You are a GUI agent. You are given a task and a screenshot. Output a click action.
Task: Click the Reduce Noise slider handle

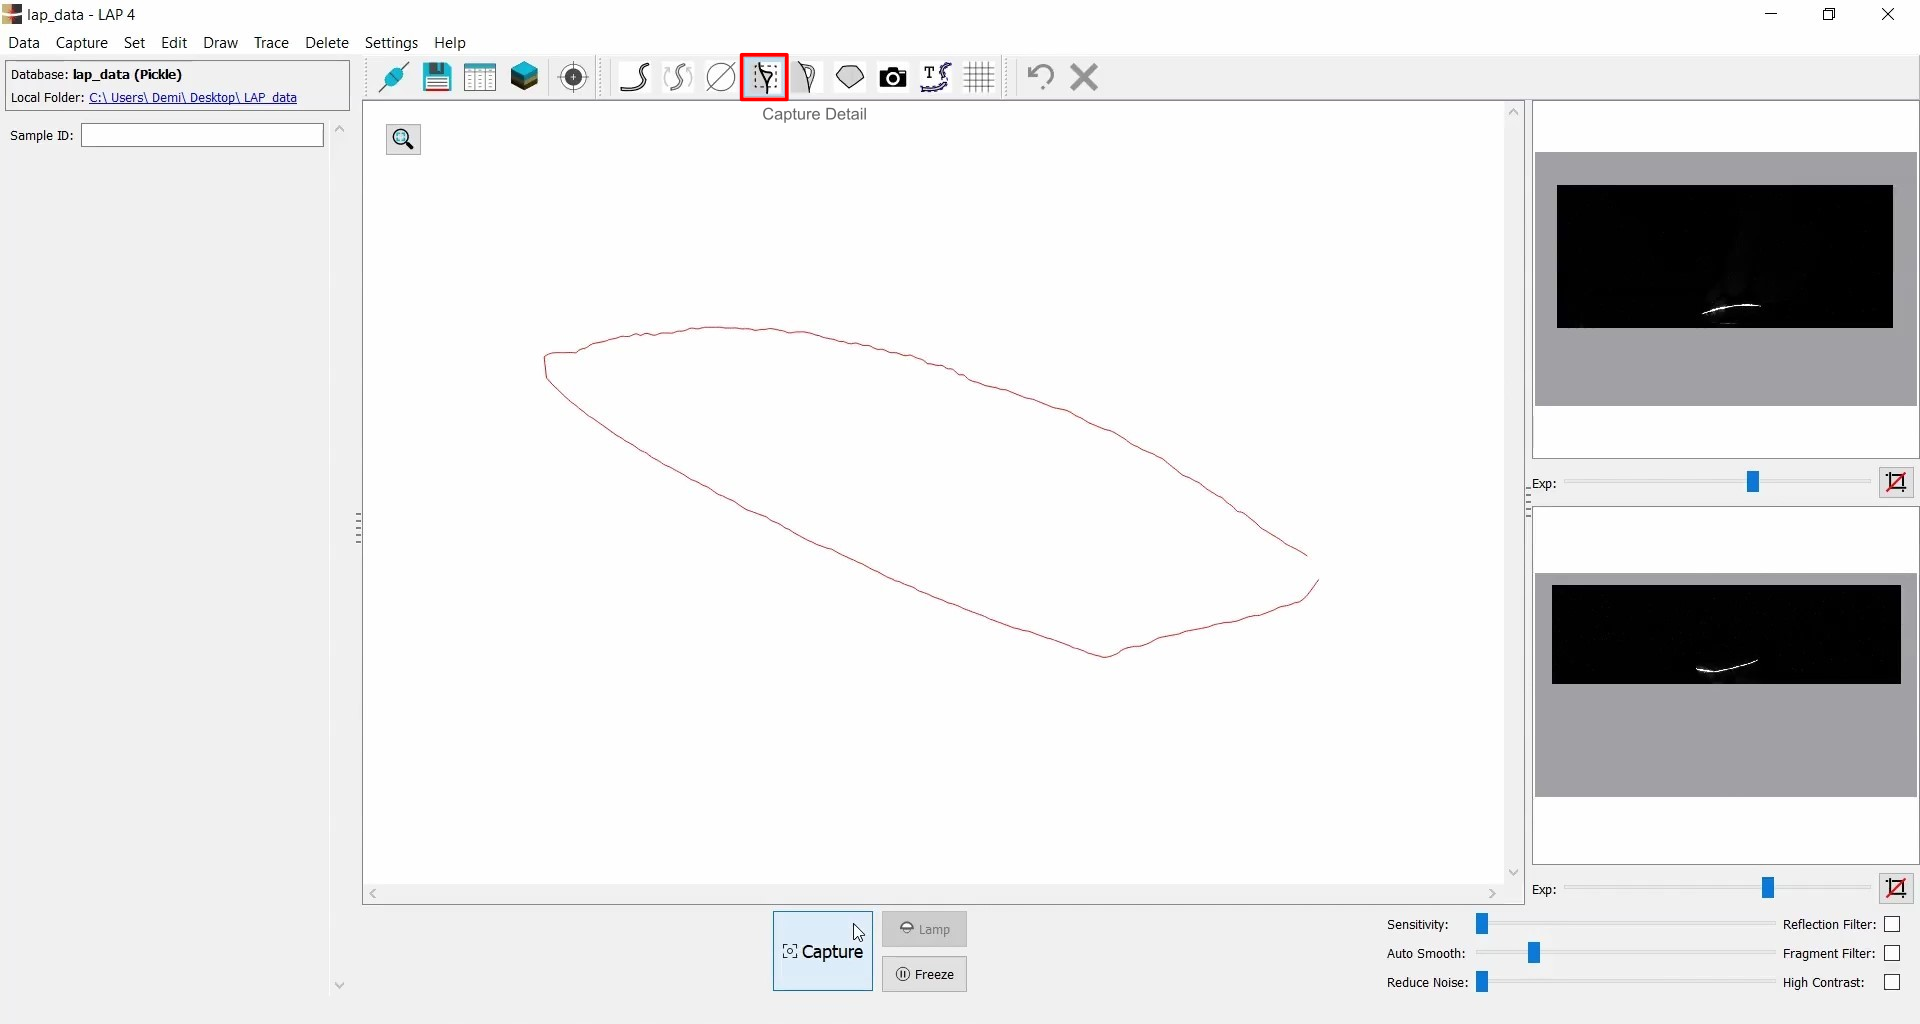click(x=1483, y=983)
